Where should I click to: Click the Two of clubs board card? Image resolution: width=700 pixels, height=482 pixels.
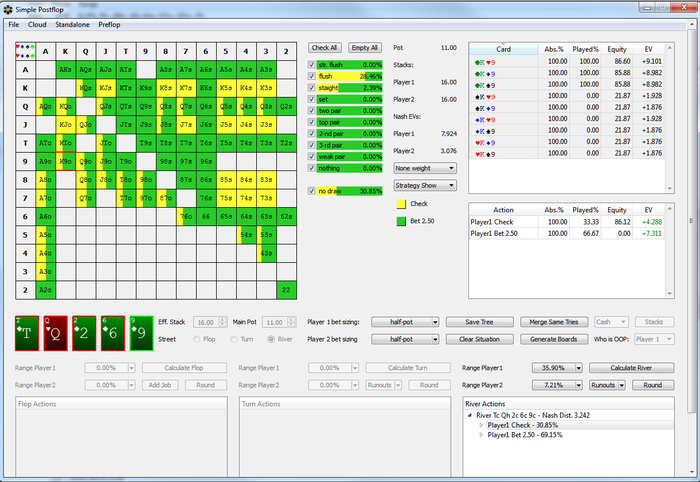84,333
